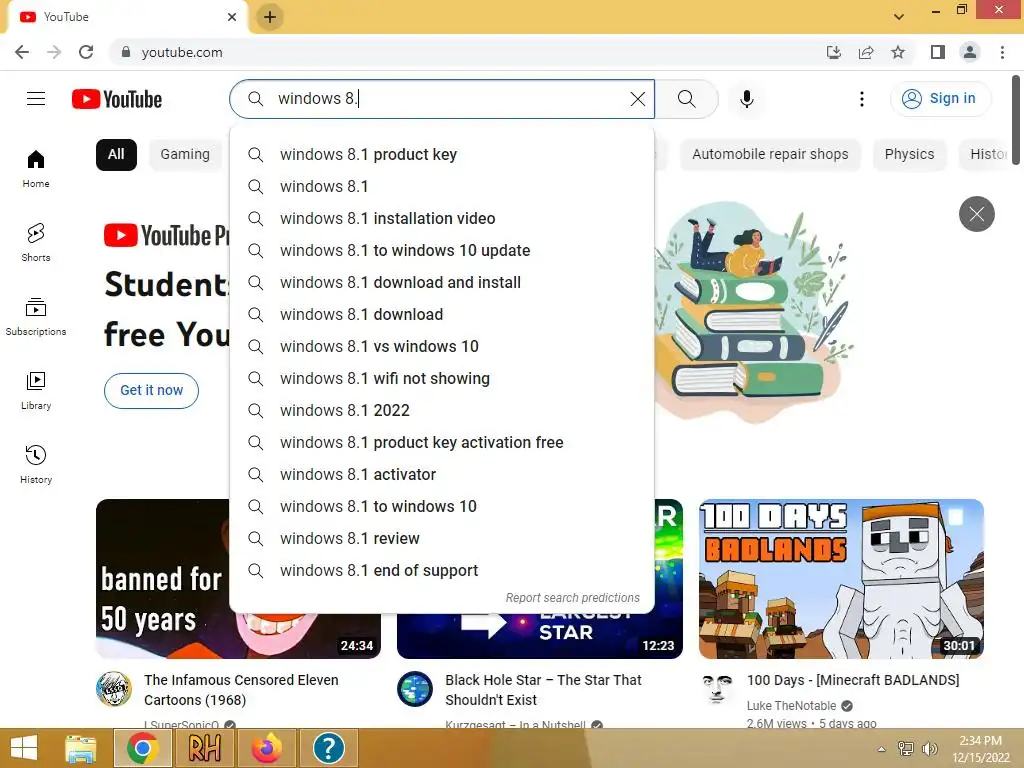Open Shorts from the sidebar

[36, 242]
